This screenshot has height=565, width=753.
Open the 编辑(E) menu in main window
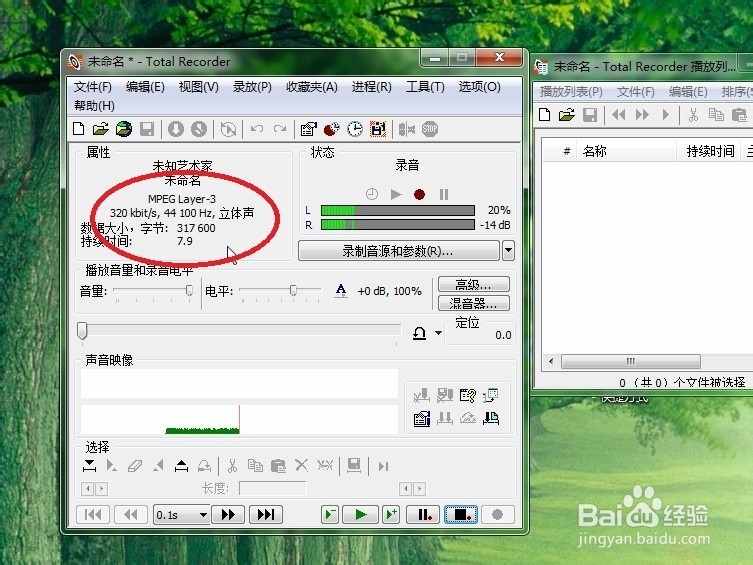point(145,87)
